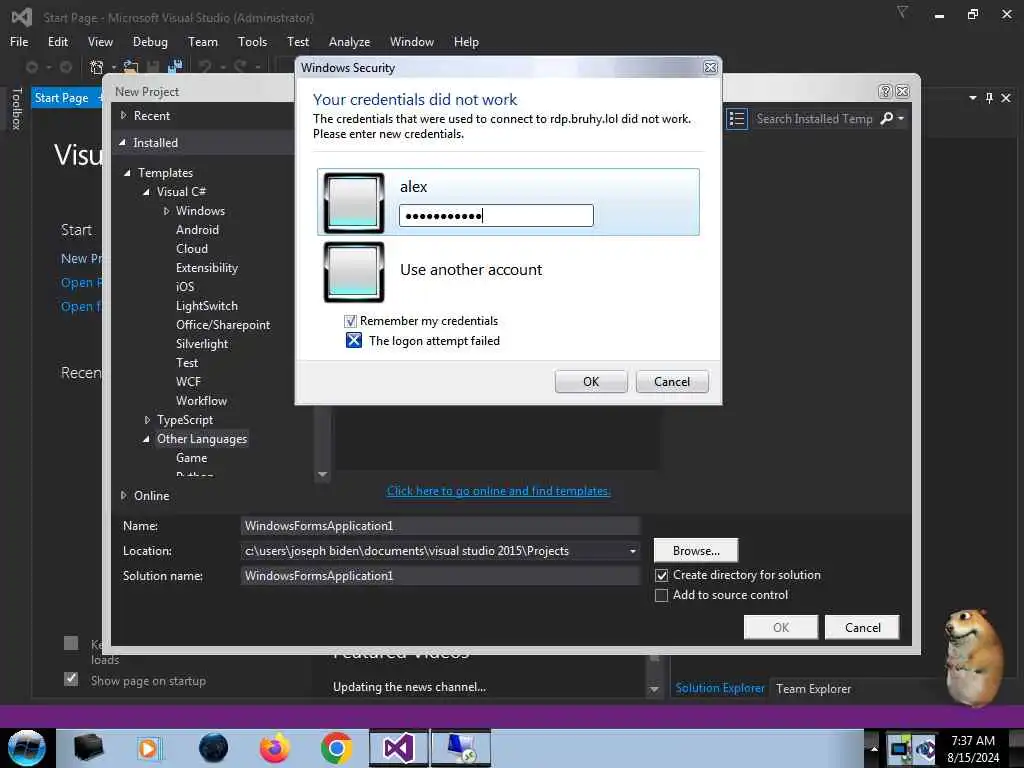The image size is (1024, 768).
Task: Open the Tools menu
Action: click(252, 42)
